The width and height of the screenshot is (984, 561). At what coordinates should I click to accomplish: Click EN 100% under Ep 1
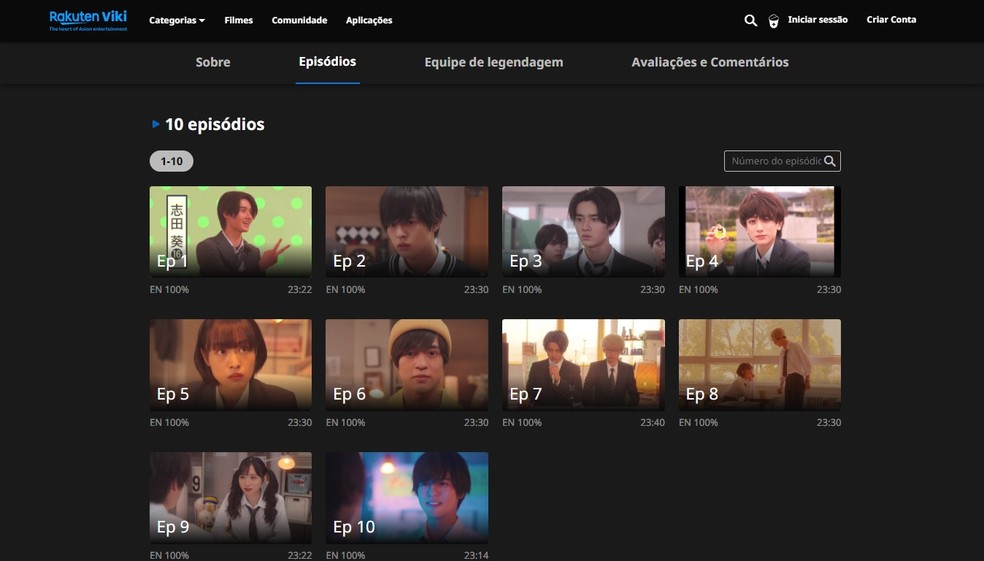pos(169,290)
